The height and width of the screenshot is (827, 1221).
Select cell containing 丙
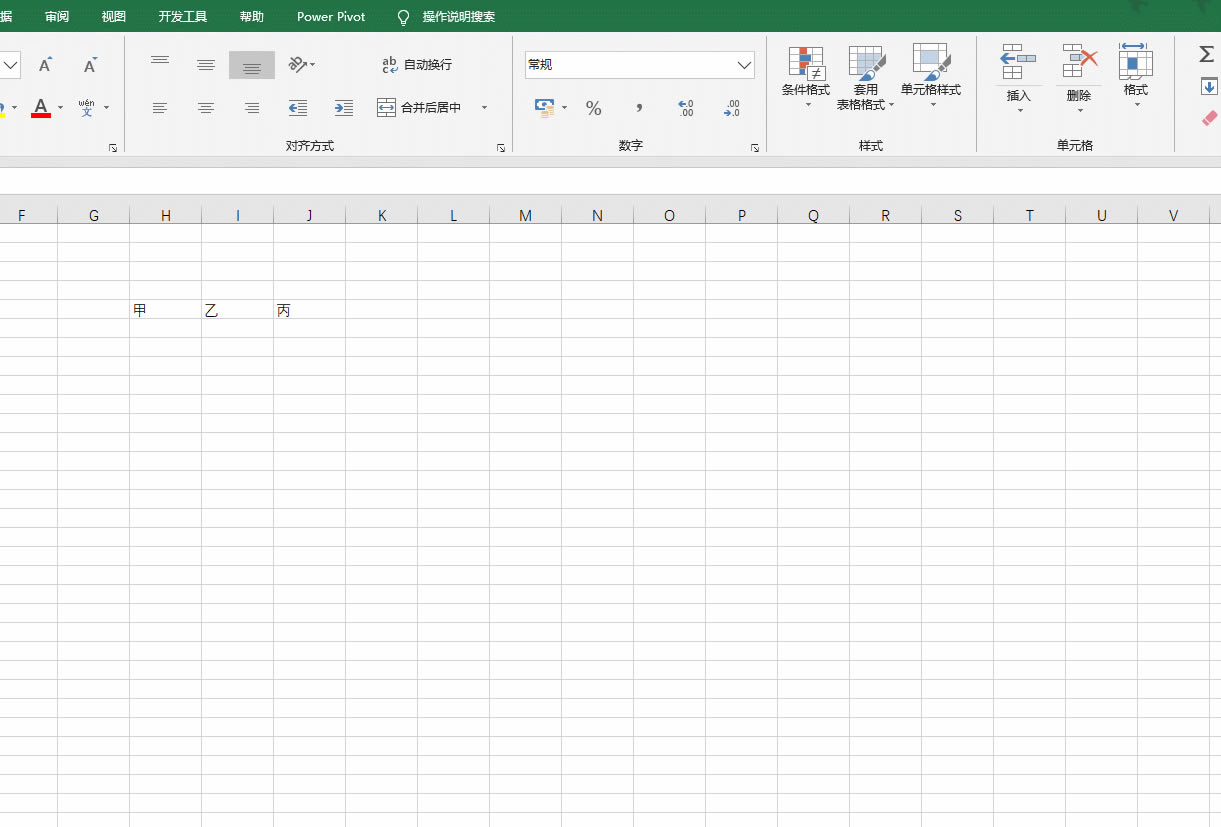[310, 310]
